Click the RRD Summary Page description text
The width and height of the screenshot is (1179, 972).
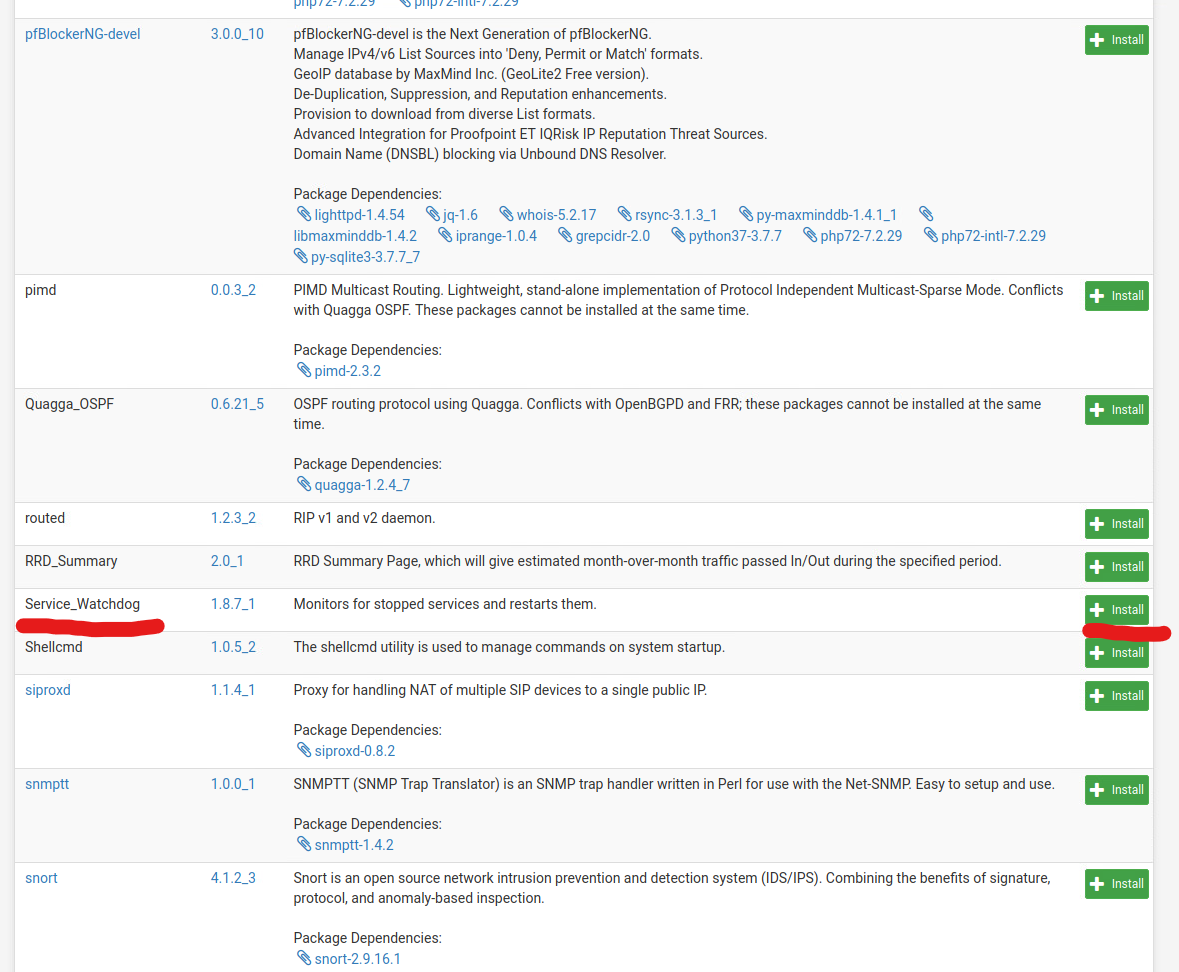pos(647,561)
